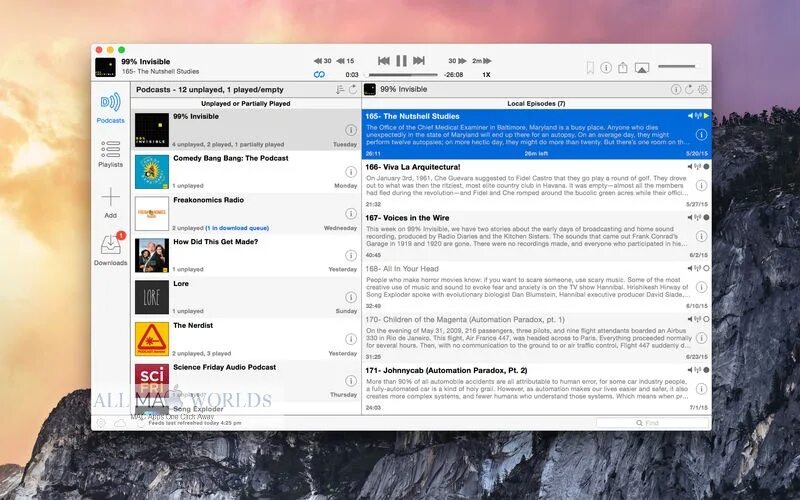Viewport: 800px width, 500px height.
Task: Select the Lore podcast
Action: click(x=246, y=297)
